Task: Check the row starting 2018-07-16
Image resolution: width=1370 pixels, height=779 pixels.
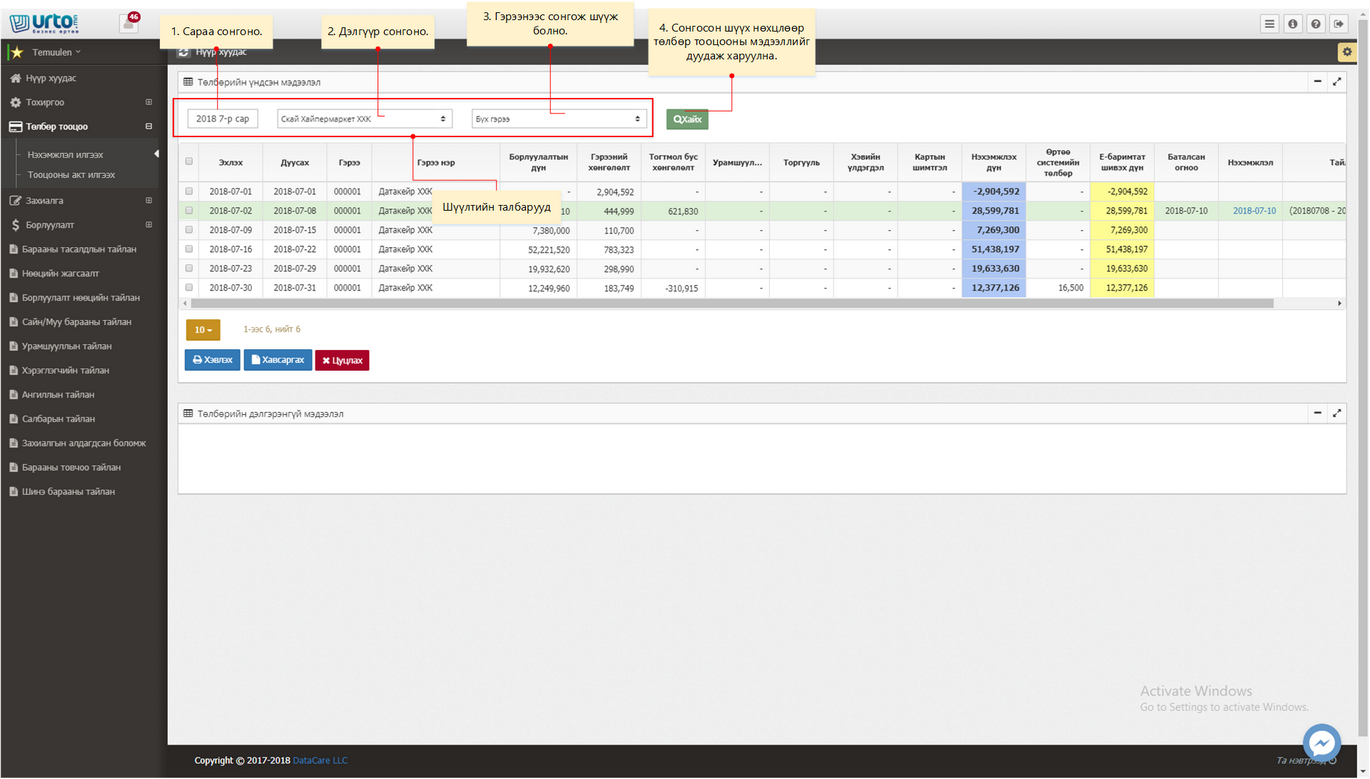Action: tap(189, 249)
